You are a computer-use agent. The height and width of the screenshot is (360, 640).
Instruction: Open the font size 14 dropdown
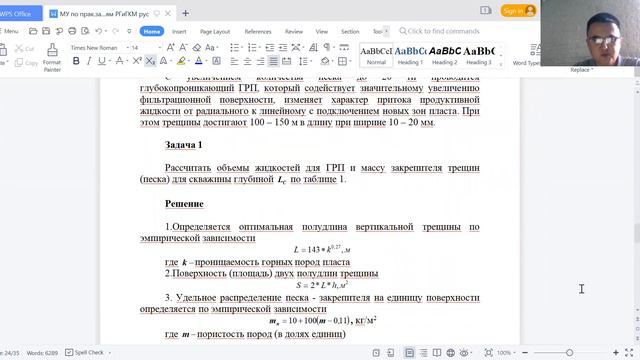click(159, 48)
